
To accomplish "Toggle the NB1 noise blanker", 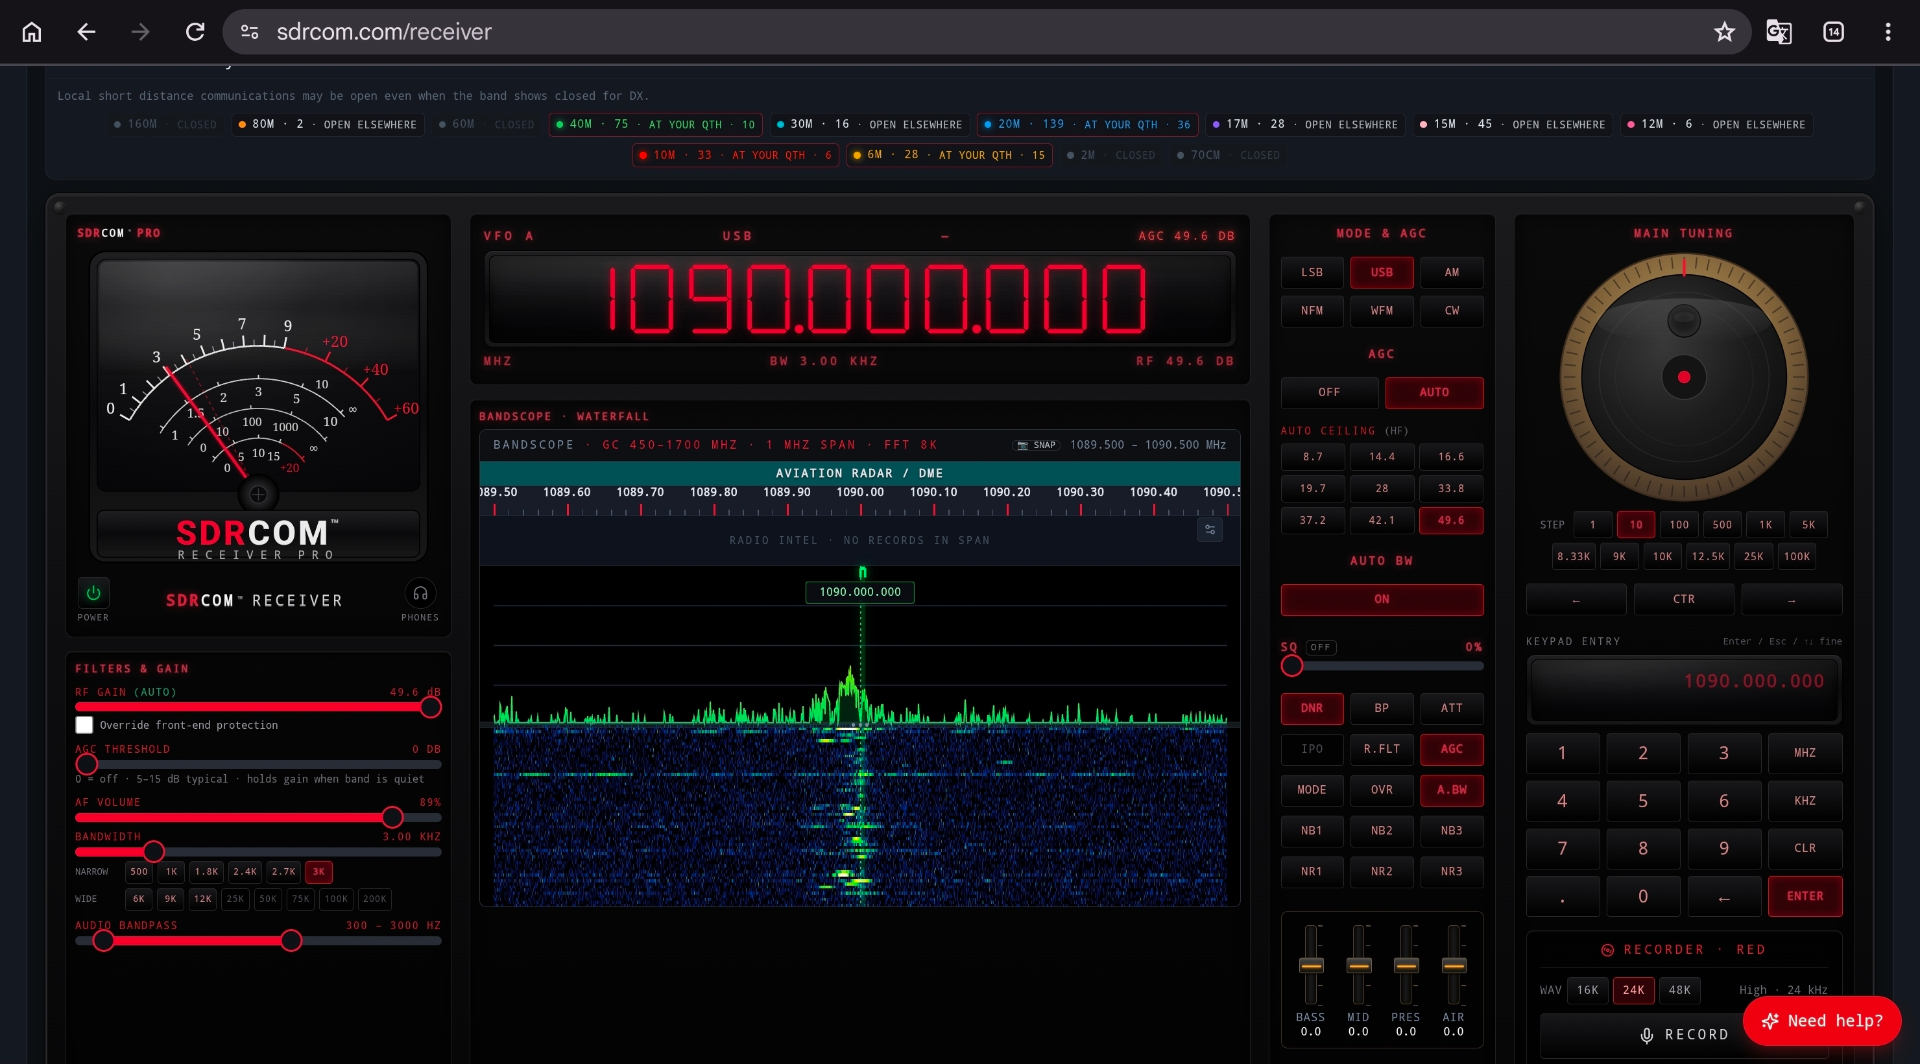I will click(x=1312, y=831).
